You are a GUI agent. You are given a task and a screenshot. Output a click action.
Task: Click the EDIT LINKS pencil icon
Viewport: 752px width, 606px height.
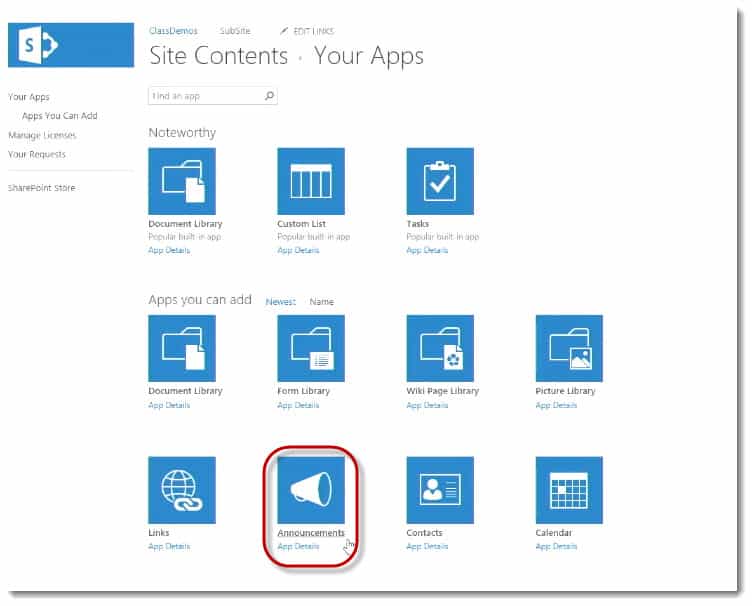[x=284, y=31]
